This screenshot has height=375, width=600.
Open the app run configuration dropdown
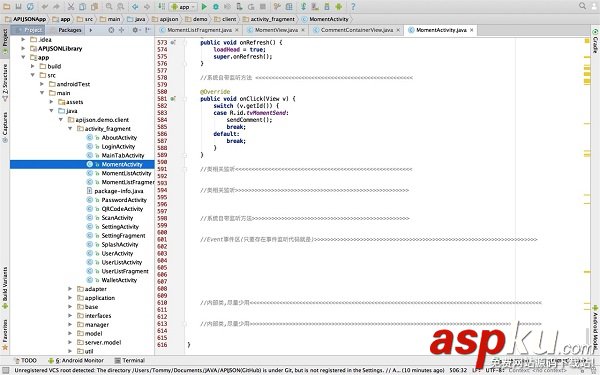[x=183, y=7]
